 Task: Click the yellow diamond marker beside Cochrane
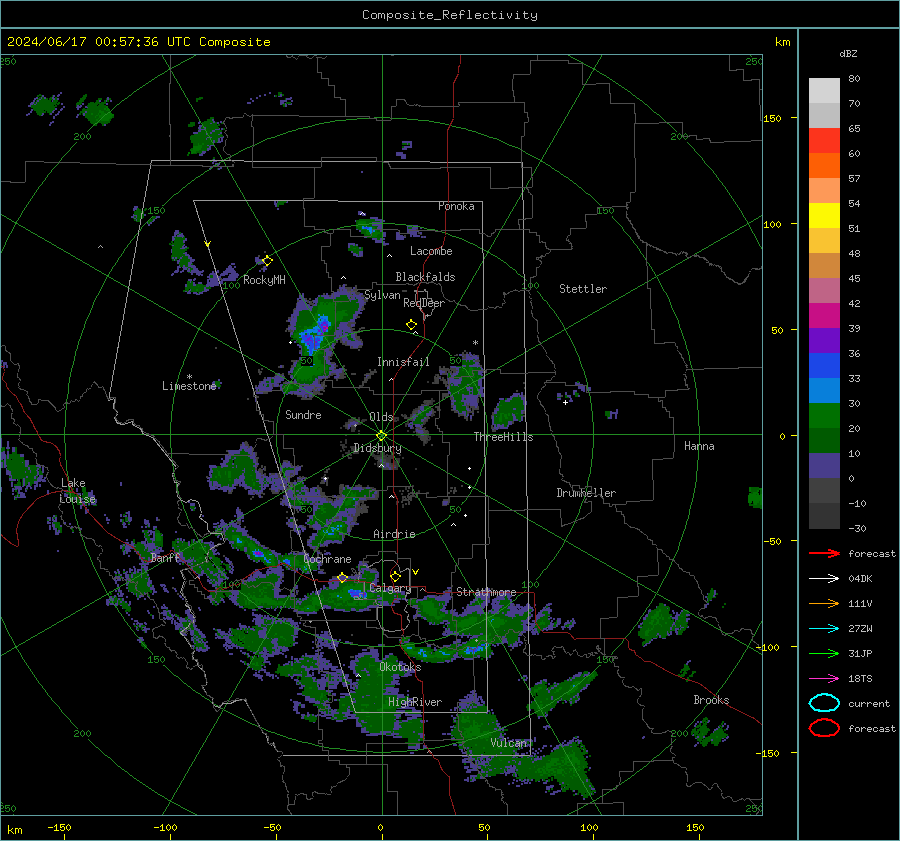(x=343, y=577)
